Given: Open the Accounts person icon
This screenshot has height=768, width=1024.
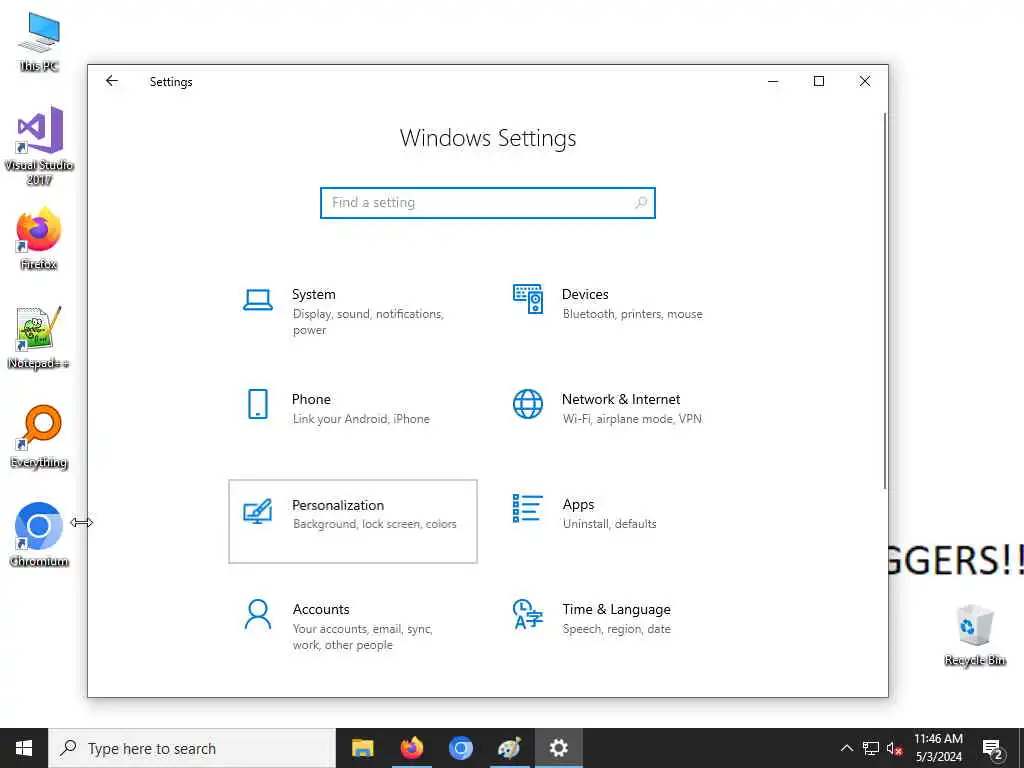Looking at the screenshot, I should (x=258, y=615).
